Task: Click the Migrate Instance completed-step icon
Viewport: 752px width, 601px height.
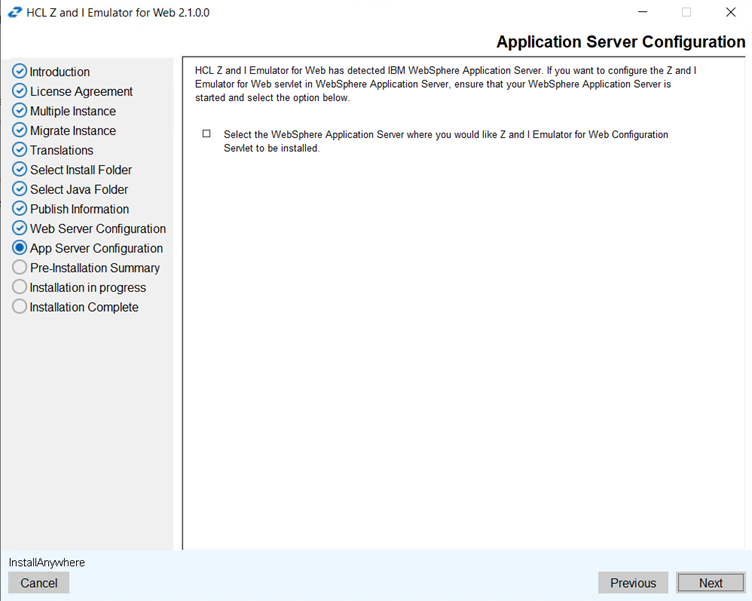Action: (19, 130)
